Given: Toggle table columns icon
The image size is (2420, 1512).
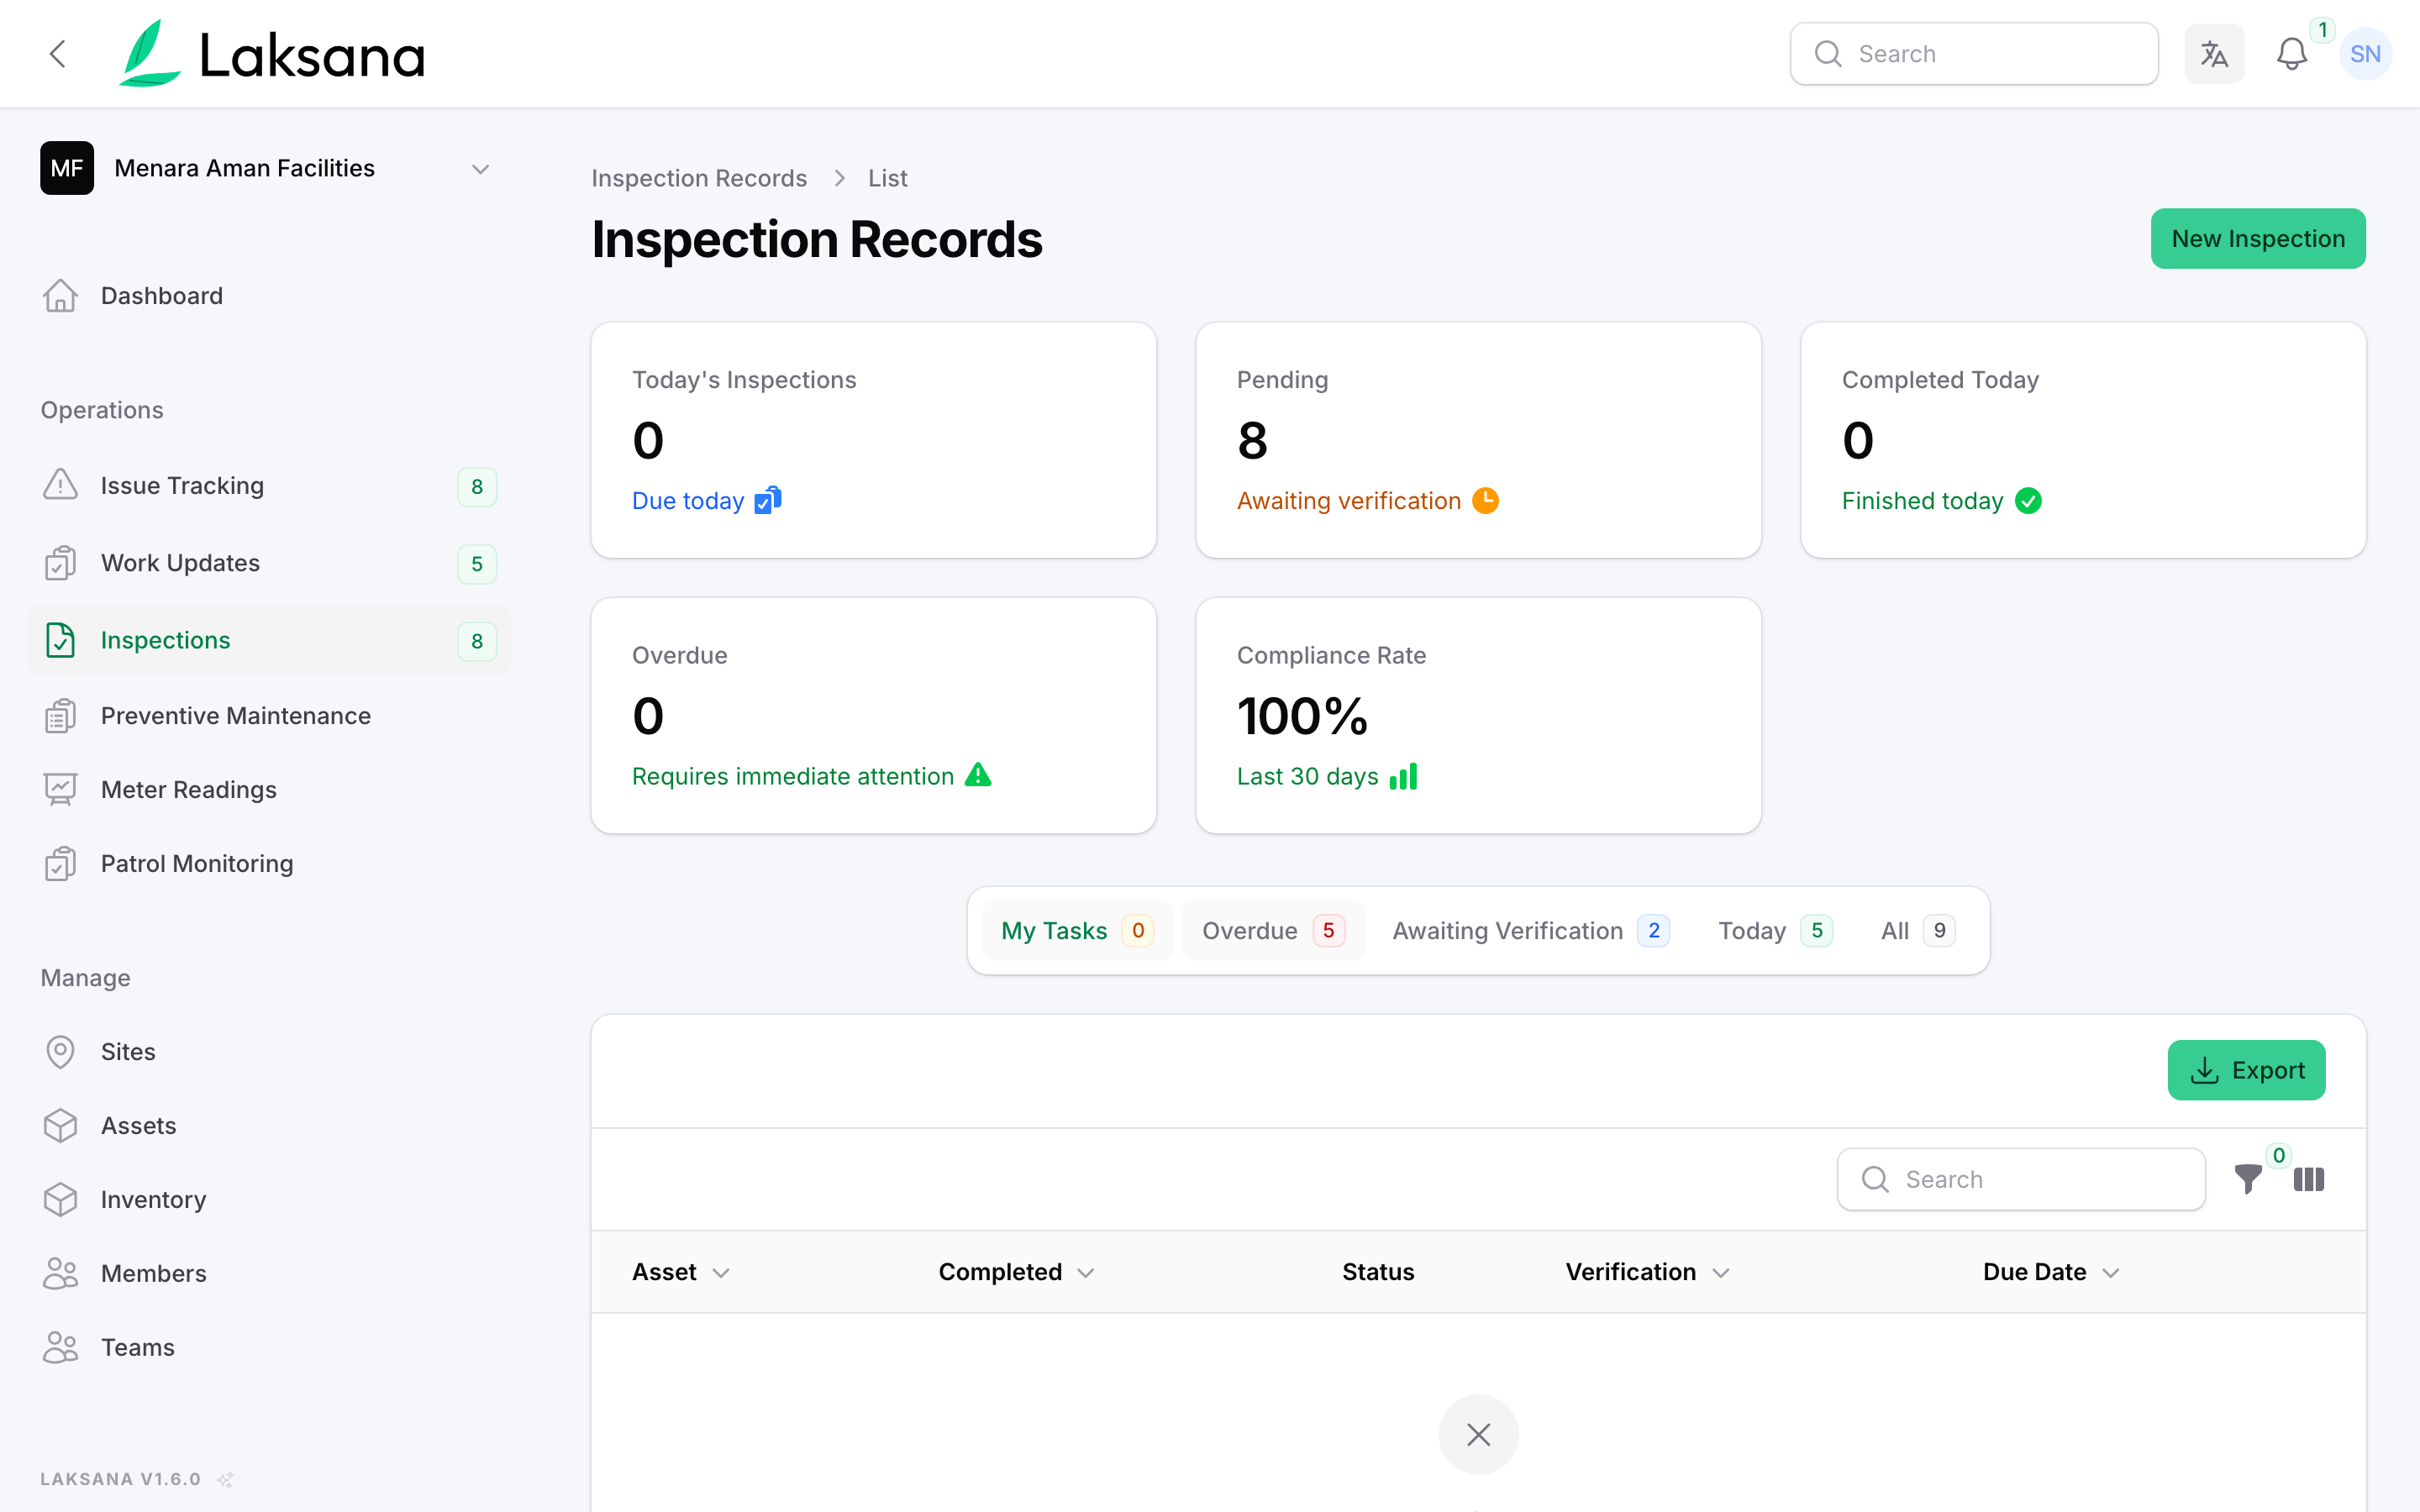Looking at the screenshot, I should [2308, 1180].
